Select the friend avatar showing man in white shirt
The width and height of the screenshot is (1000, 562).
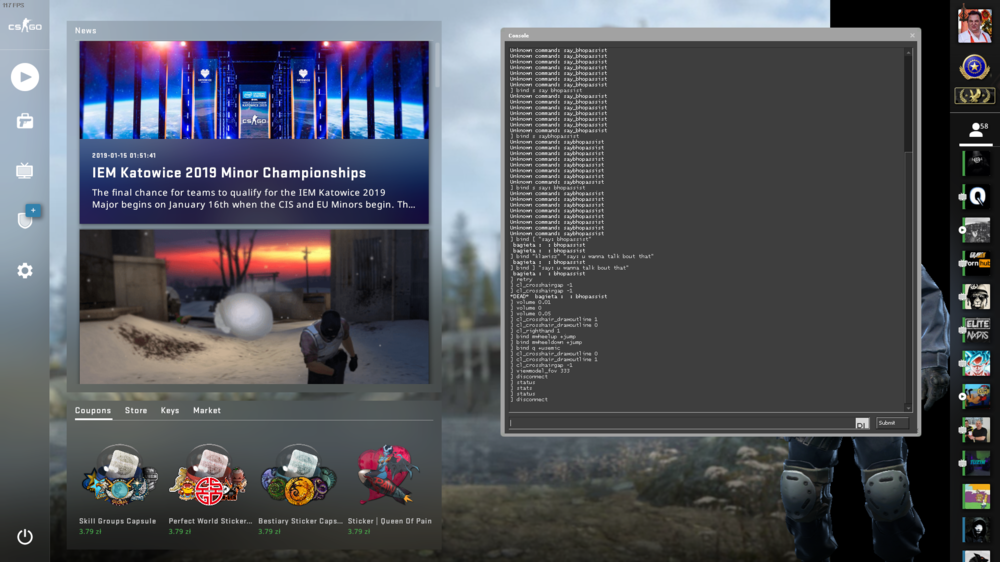976,430
